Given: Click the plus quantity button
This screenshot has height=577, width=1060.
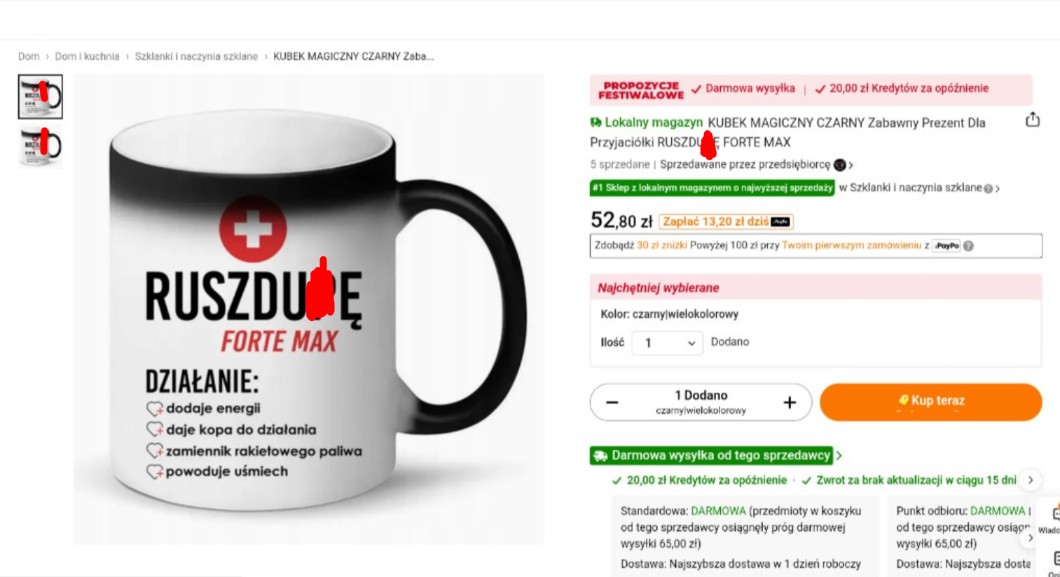Looking at the screenshot, I should click(790, 402).
